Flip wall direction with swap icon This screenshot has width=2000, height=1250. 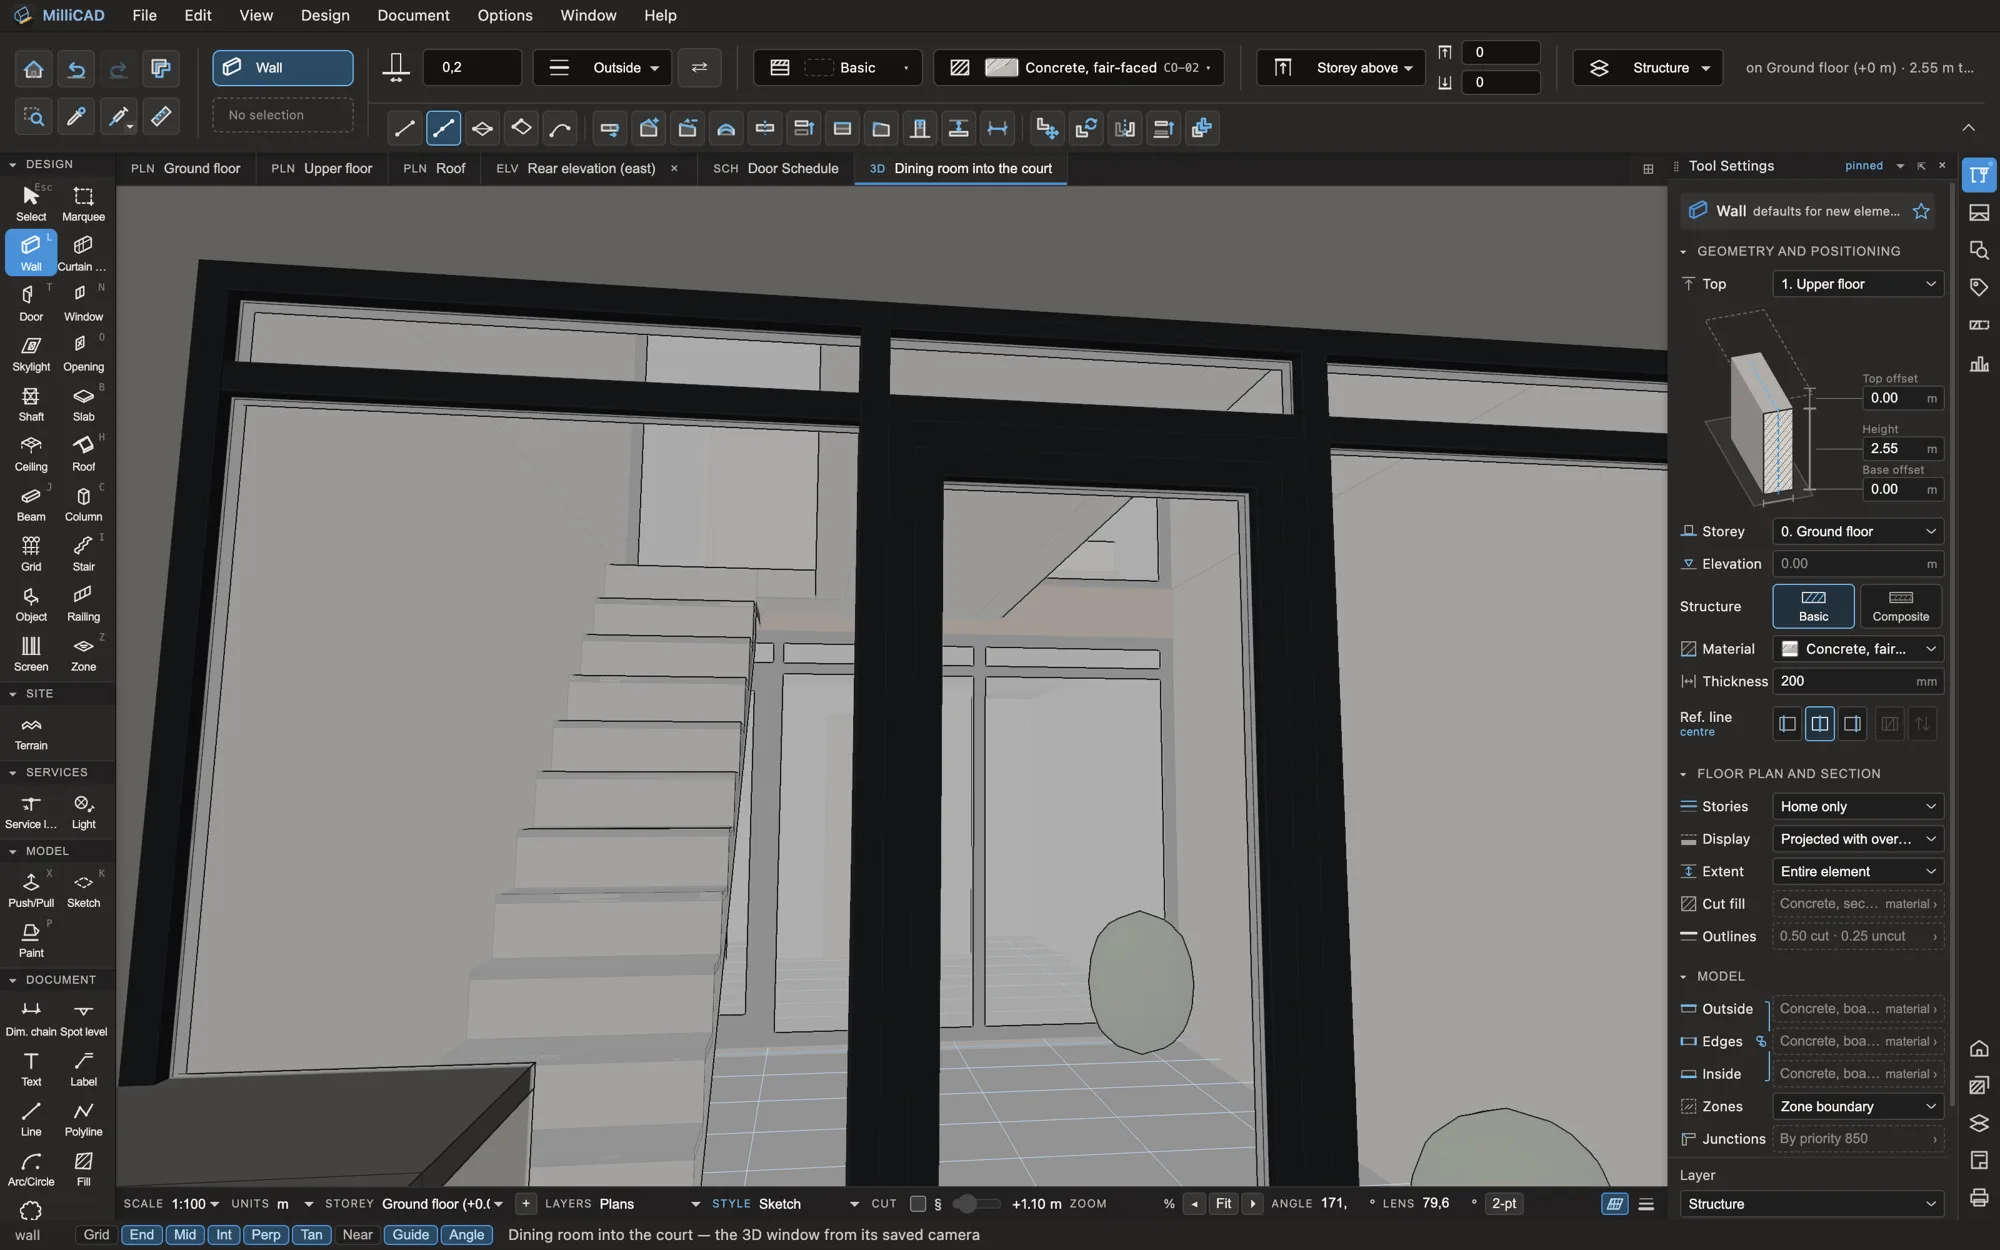point(699,67)
